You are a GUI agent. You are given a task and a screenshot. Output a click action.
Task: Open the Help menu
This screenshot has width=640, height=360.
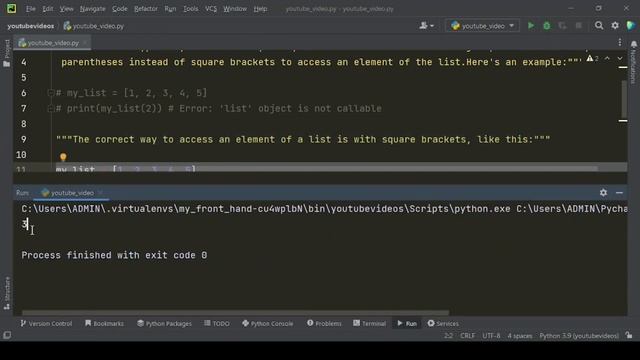point(260,9)
